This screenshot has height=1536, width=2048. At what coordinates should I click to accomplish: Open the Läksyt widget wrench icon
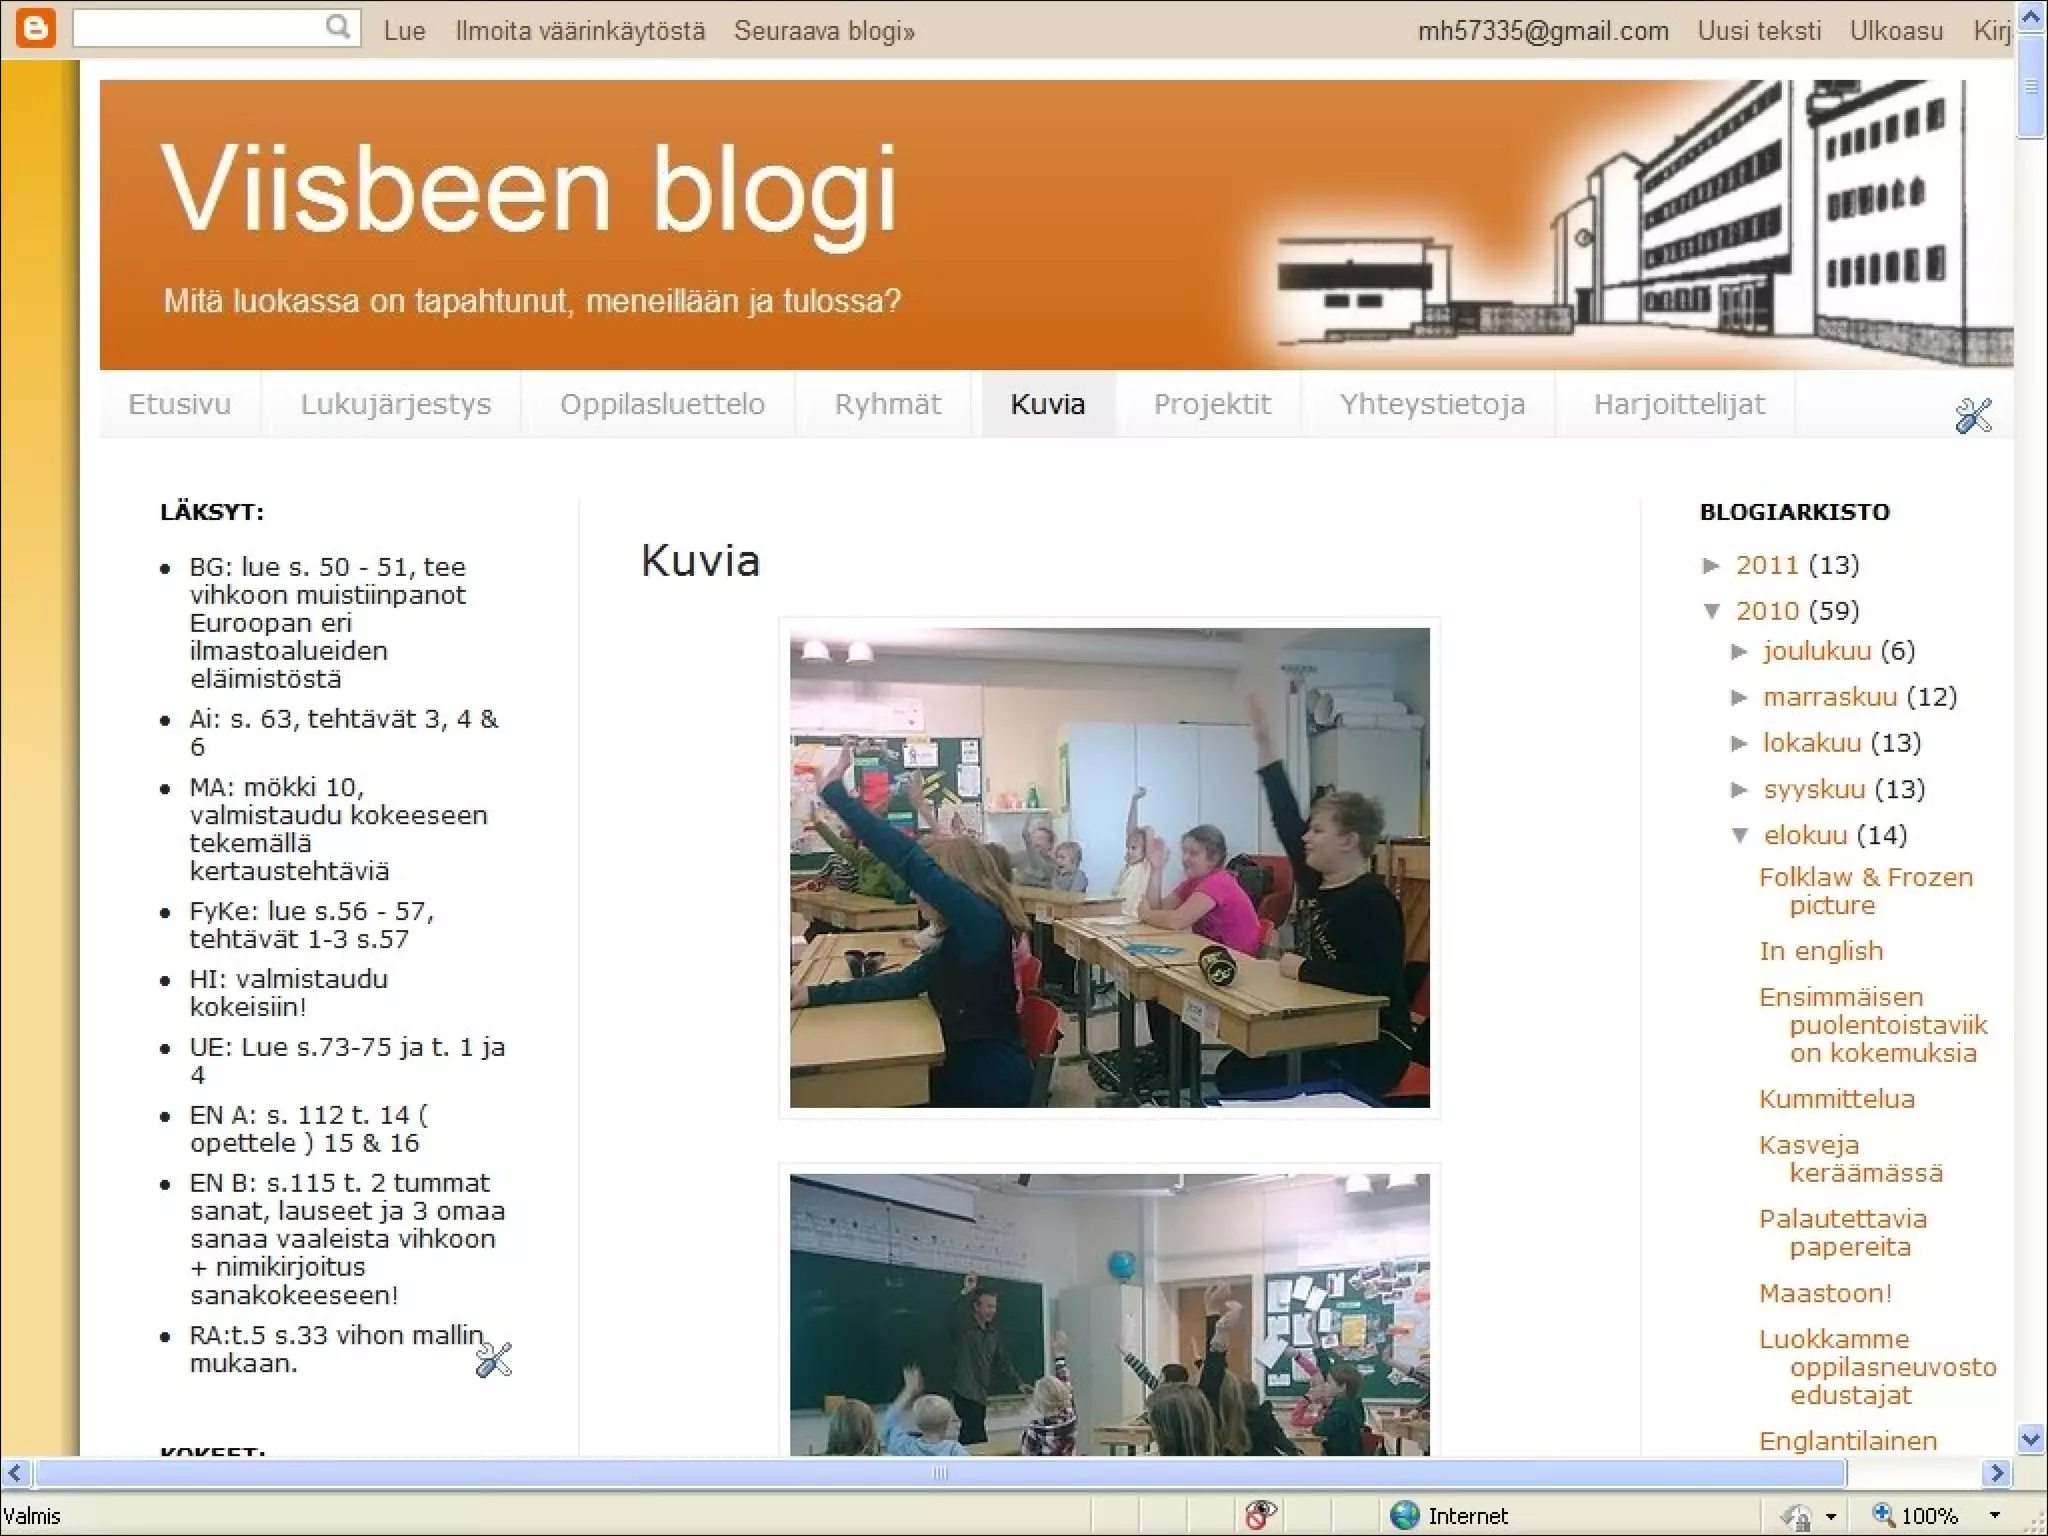point(493,1360)
